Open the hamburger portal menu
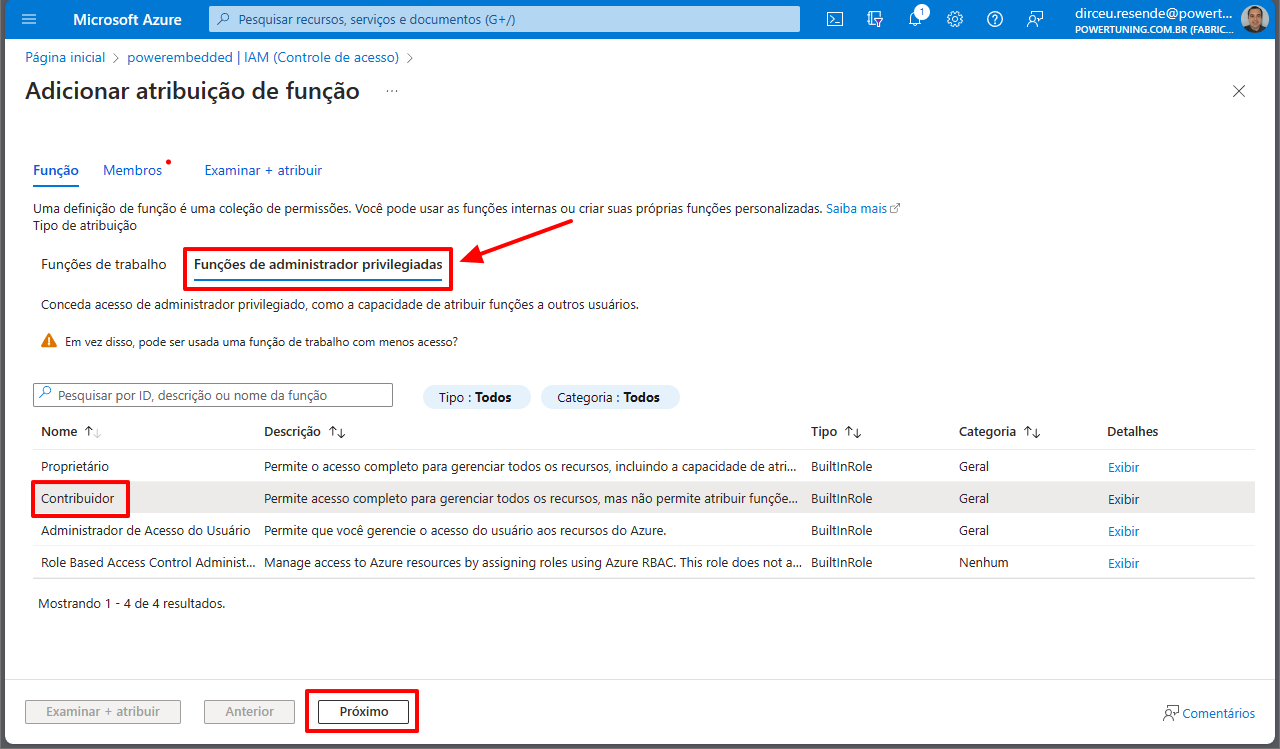Image resolution: width=1280 pixels, height=749 pixels. tap(28, 19)
